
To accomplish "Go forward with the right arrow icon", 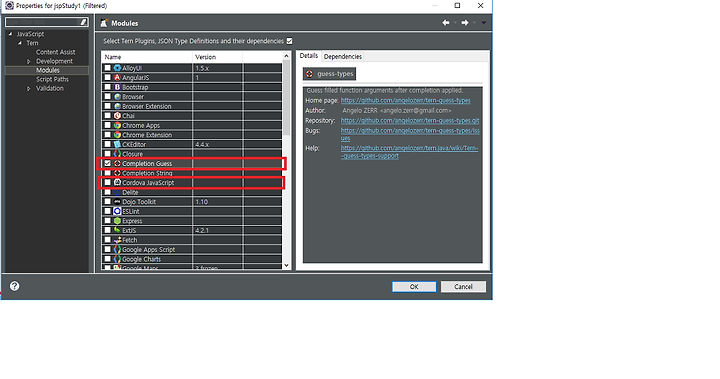I will click(465, 23).
